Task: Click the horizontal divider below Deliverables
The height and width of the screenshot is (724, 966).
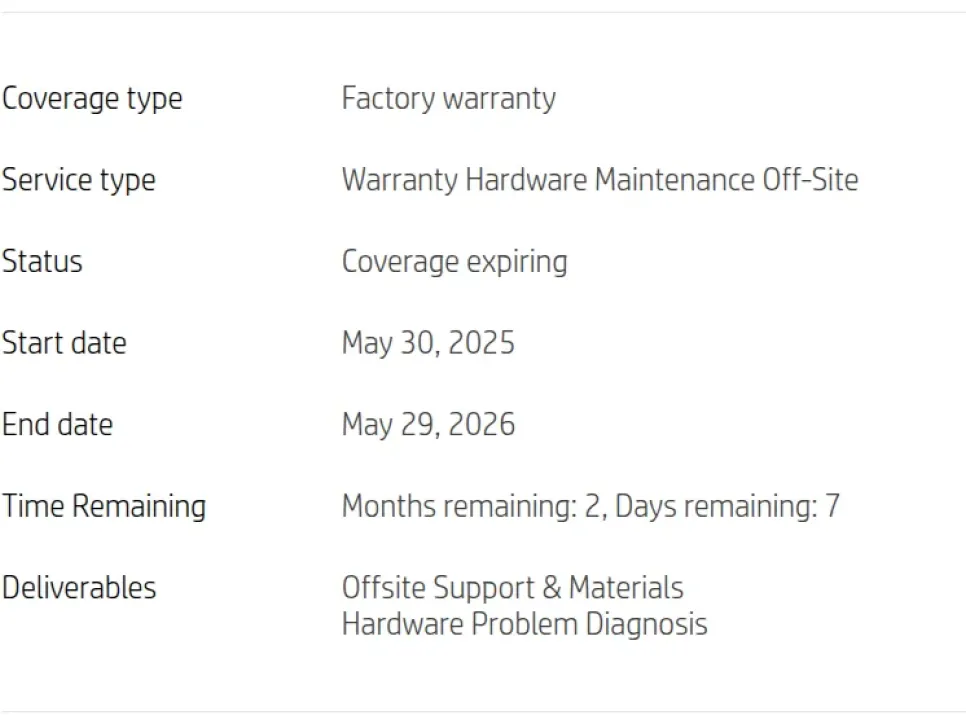Action: tap(483, 712)
